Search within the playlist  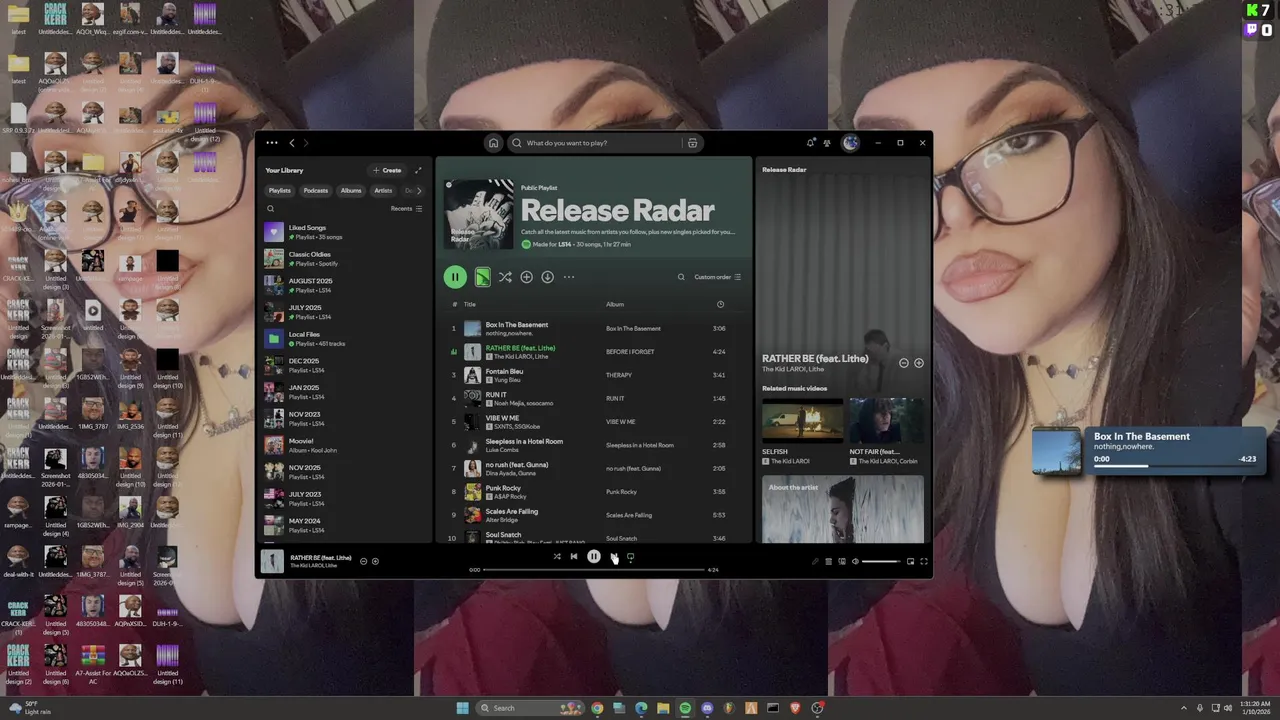[x=681, y=277]
